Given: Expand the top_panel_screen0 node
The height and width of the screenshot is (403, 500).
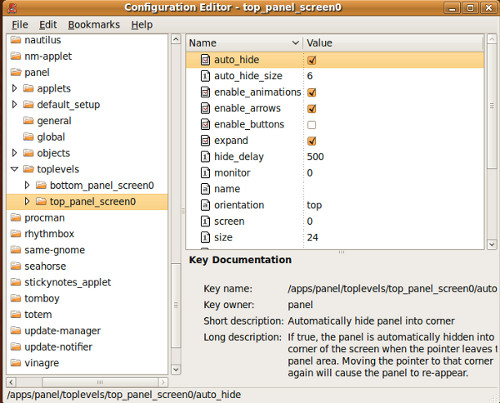Looking at the screenshot, I should tap(27, 201).
